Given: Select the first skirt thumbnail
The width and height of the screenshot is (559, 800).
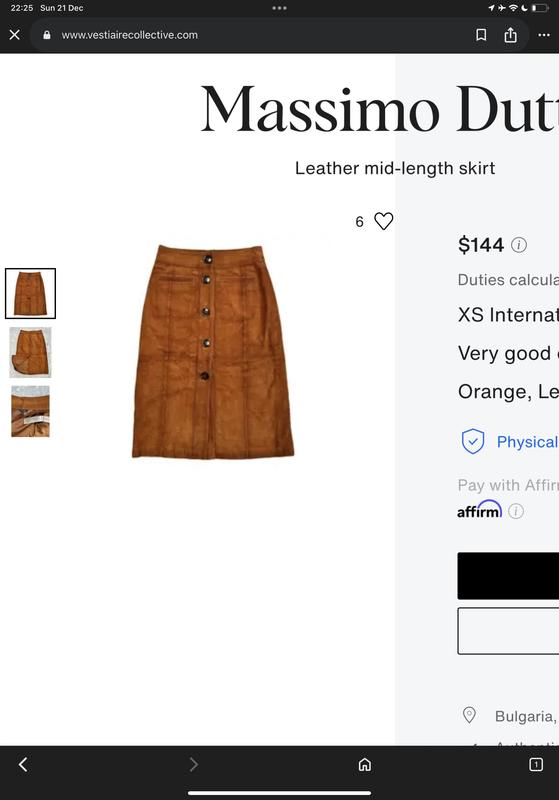Looking at the screenshot, I should (31, 293).
